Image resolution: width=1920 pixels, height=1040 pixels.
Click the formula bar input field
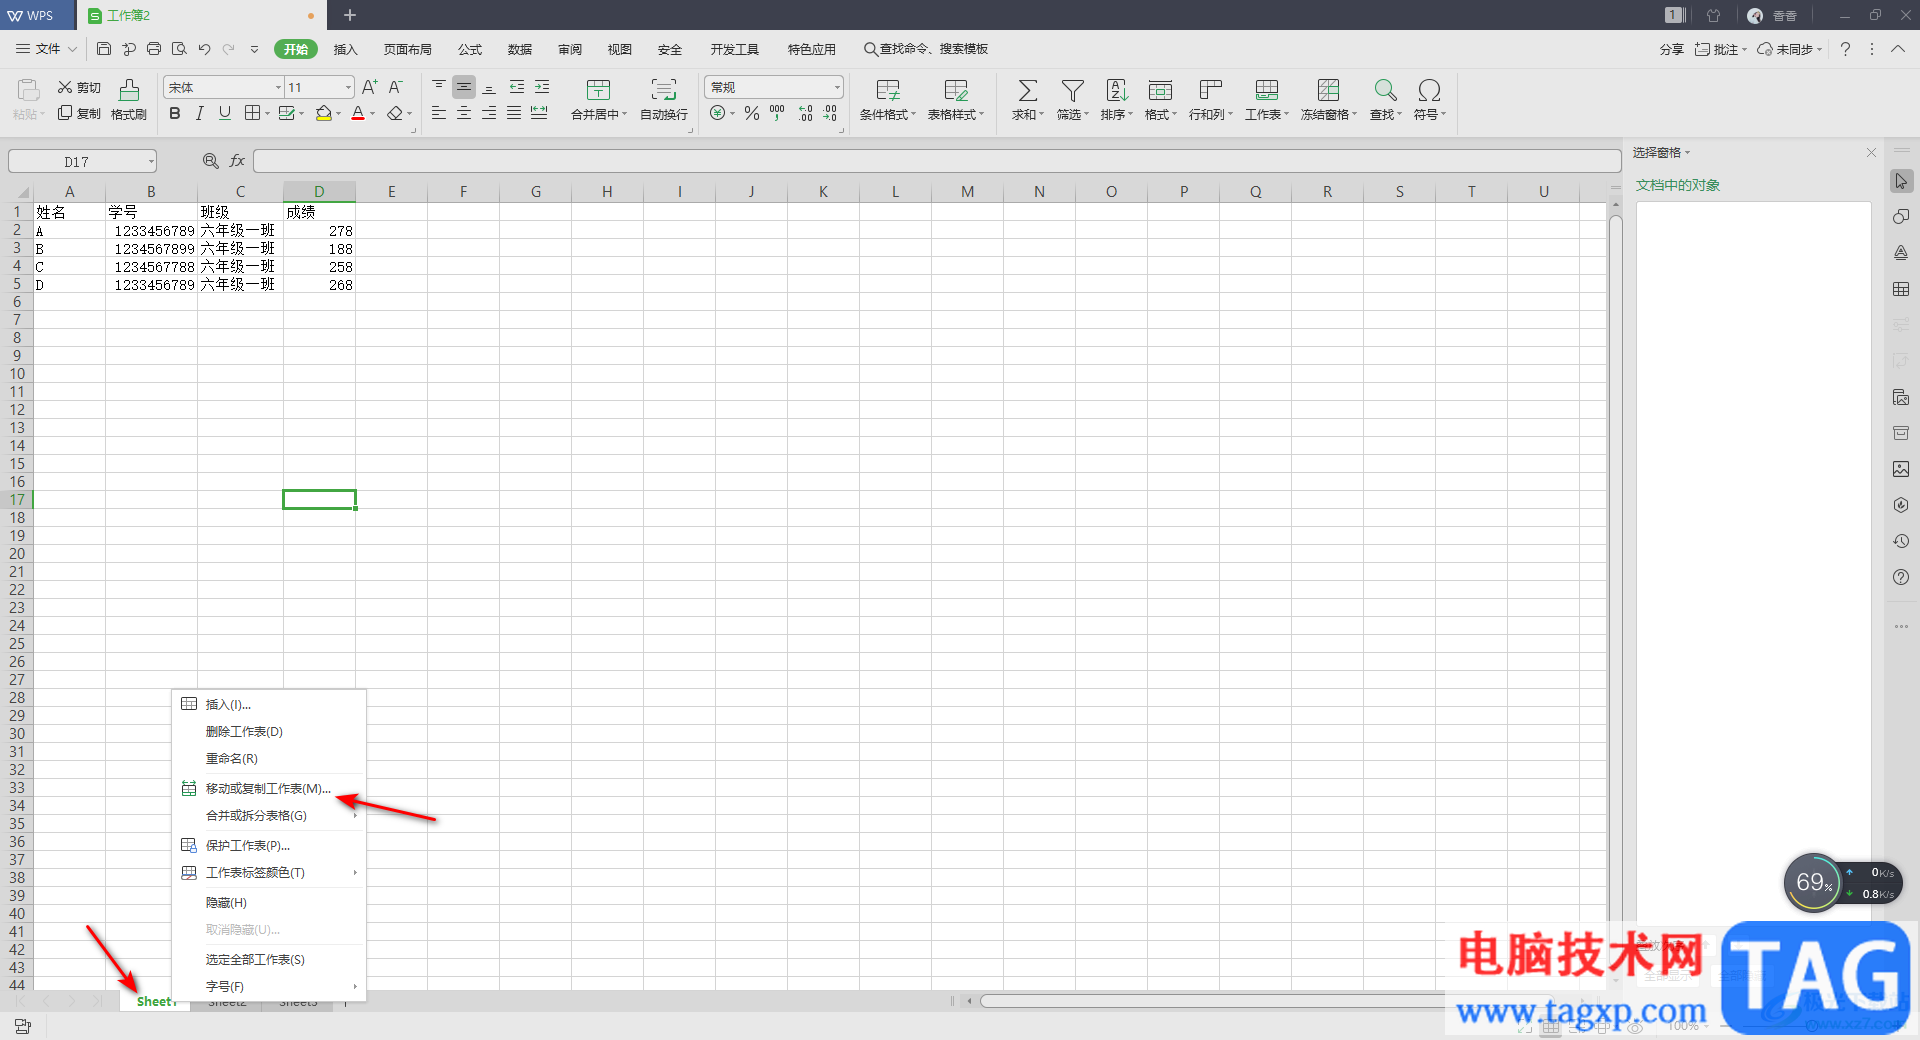[937, 161]
